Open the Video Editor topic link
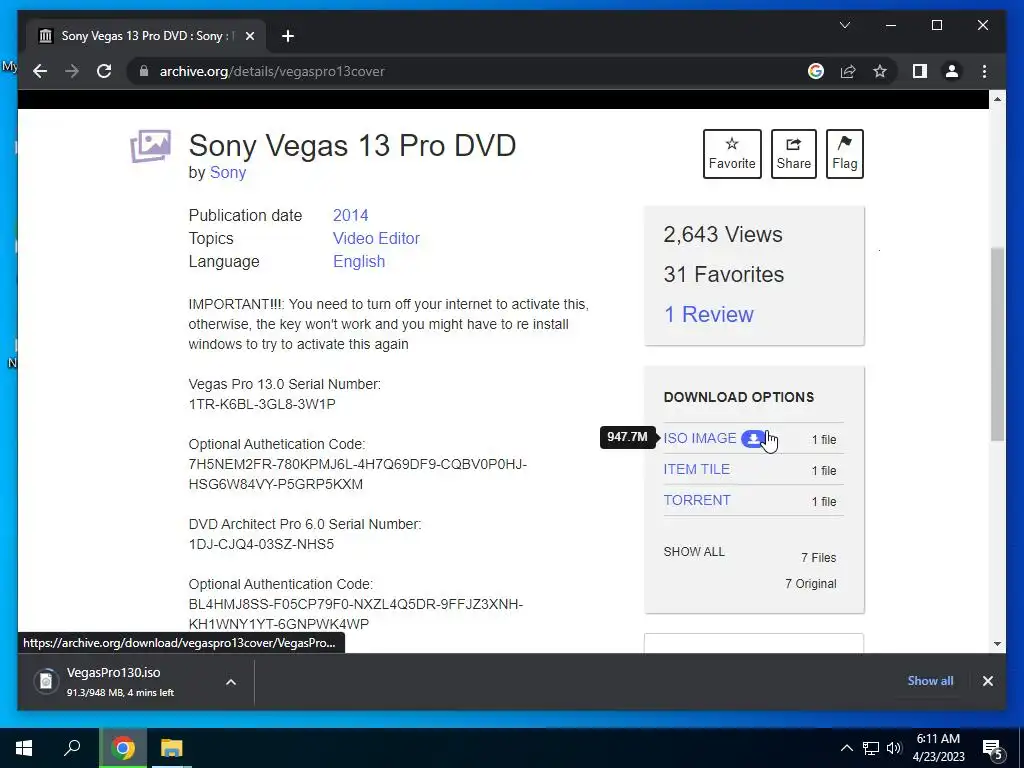The image size is (1024, 768). click(376, 238)
